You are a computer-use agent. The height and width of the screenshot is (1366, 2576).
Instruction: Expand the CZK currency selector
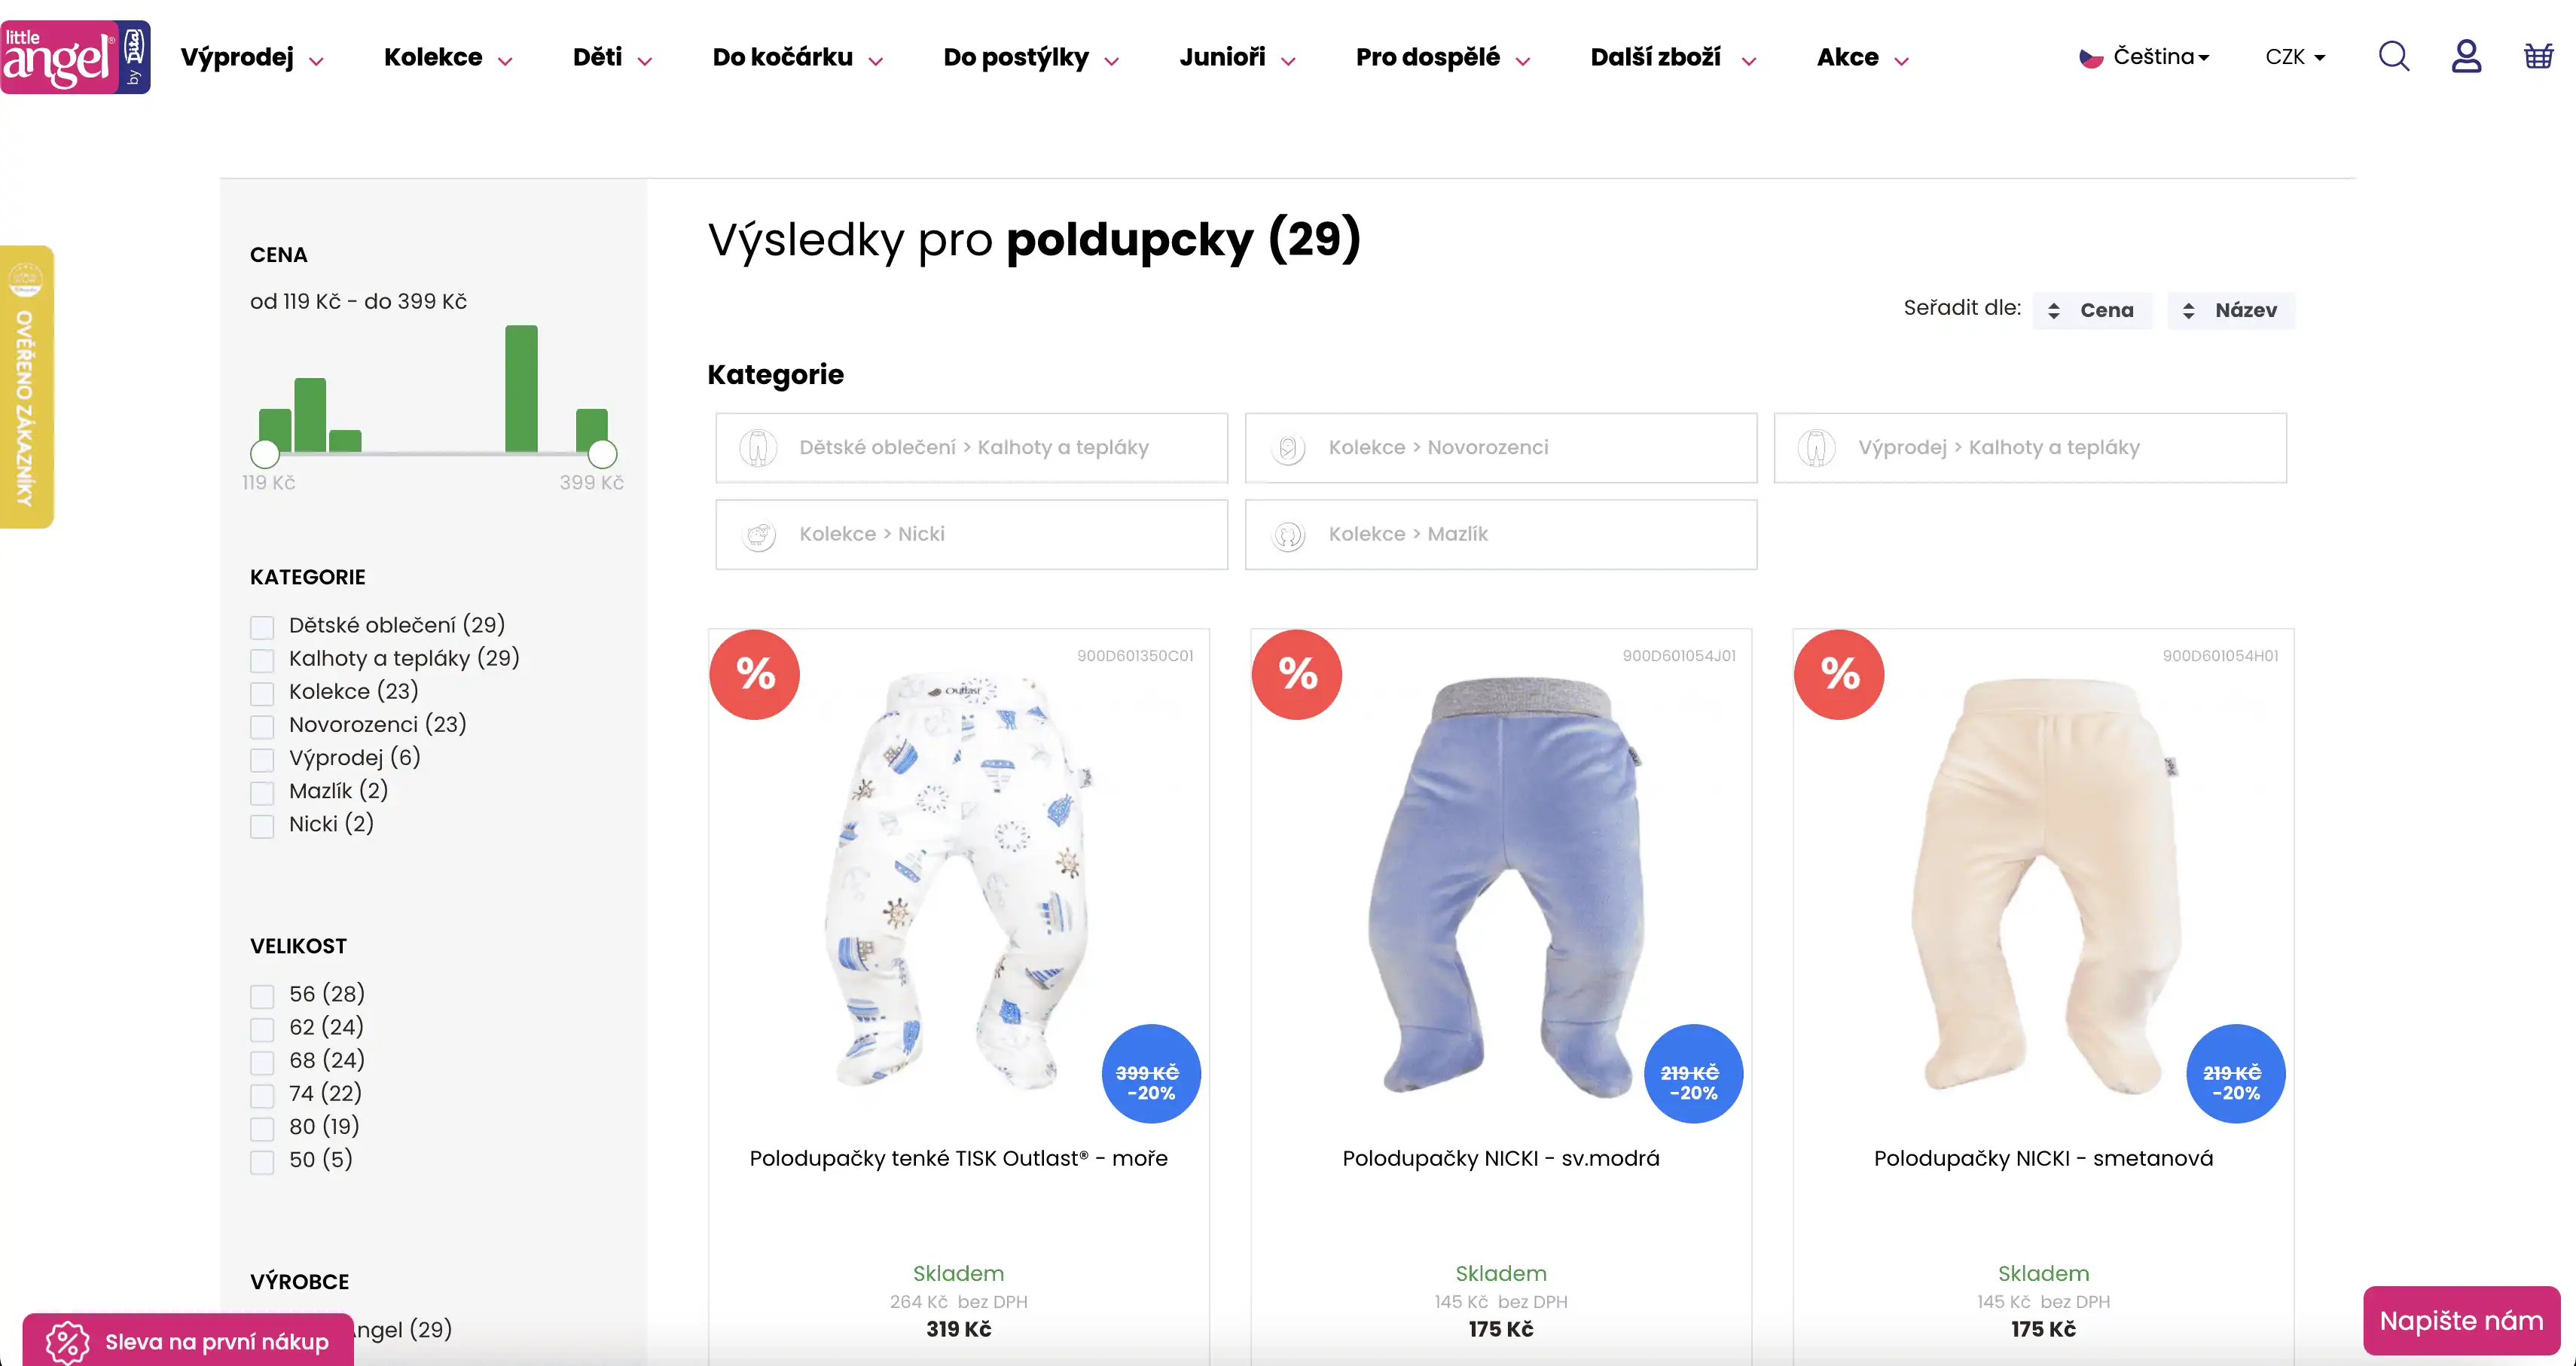[2295, 57]
